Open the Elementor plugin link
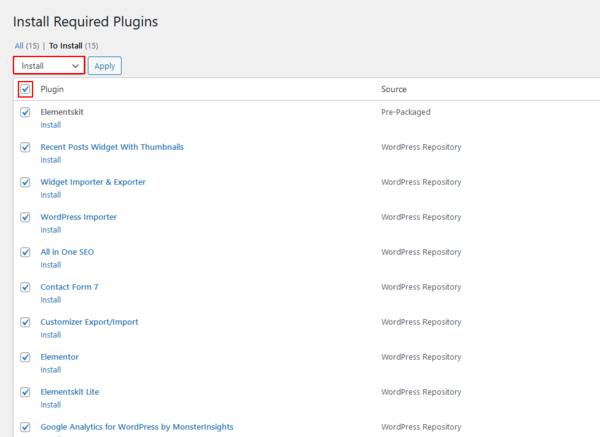 pos(59,357)
